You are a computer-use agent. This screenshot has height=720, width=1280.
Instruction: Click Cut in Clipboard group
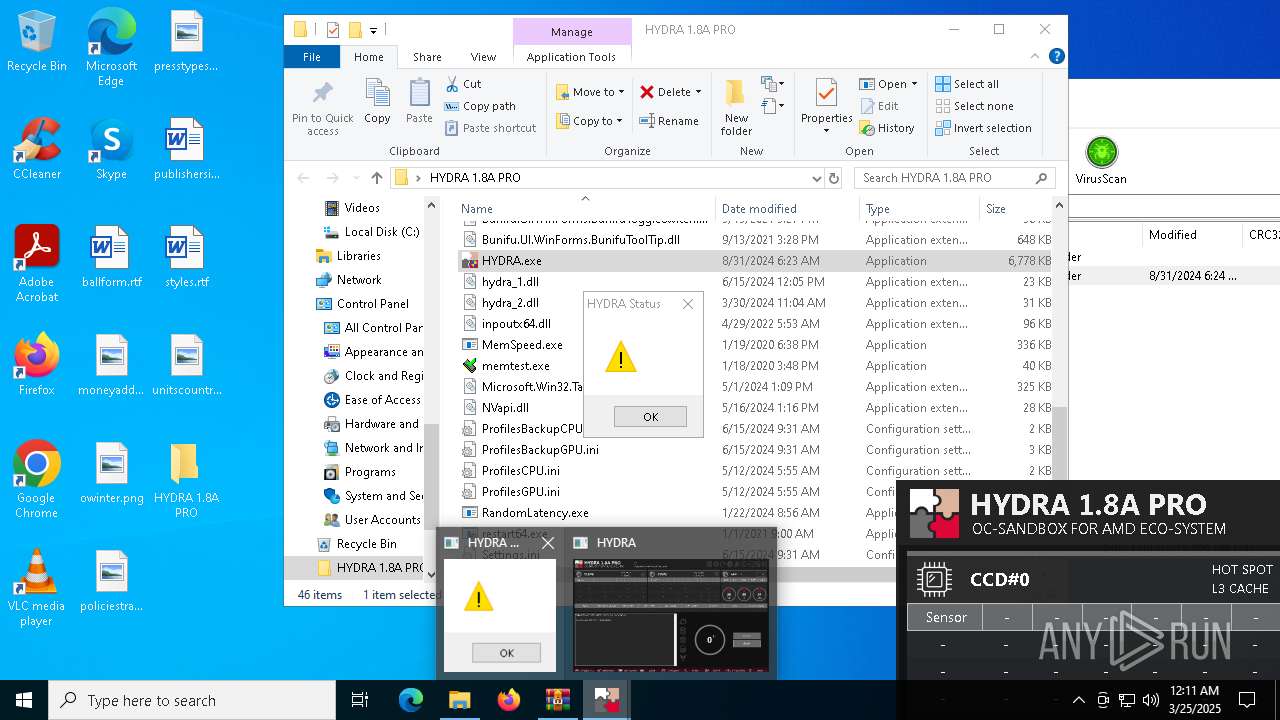[x=463, y=84]
